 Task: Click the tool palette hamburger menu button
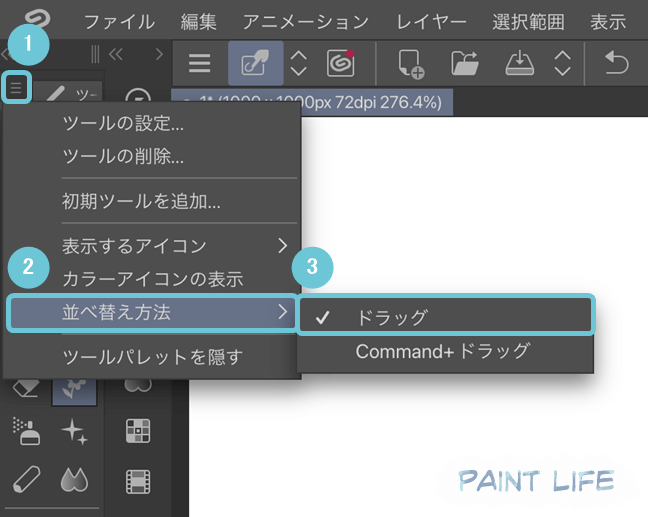[15, 89]
